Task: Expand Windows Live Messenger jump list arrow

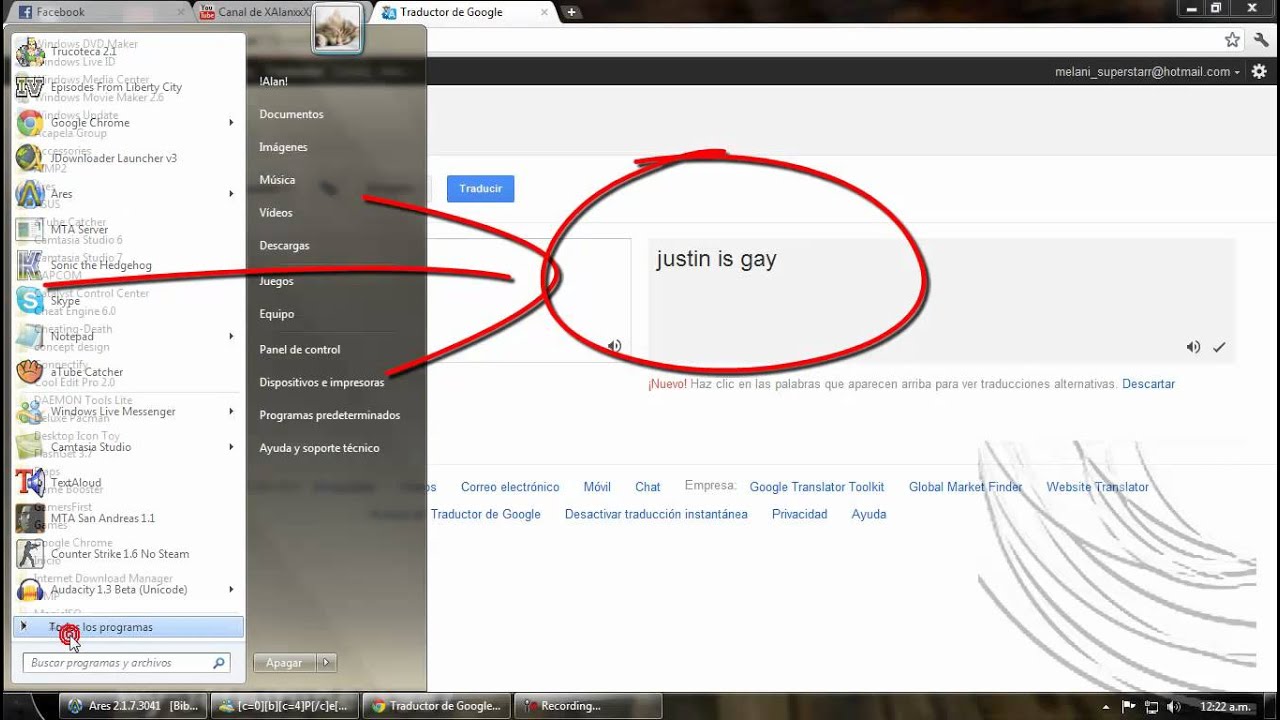Action: [x=231, y=411]
